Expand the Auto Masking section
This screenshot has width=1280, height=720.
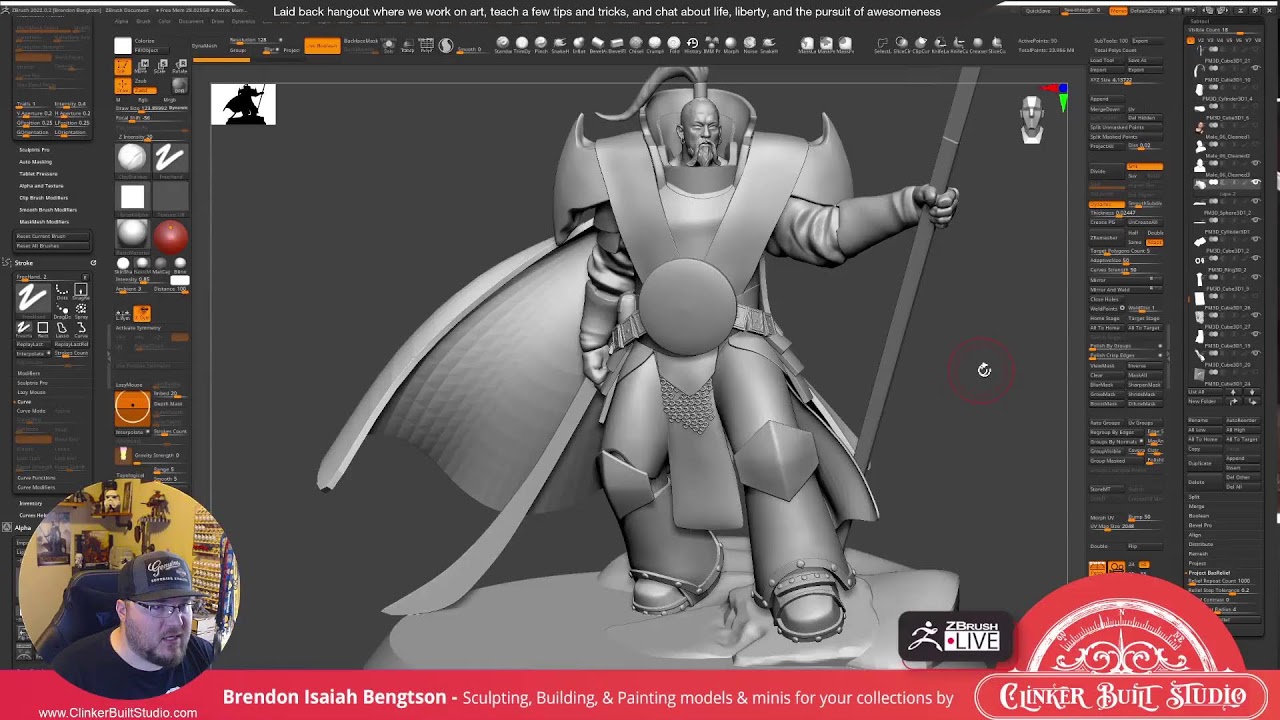[x=35, y=162]
